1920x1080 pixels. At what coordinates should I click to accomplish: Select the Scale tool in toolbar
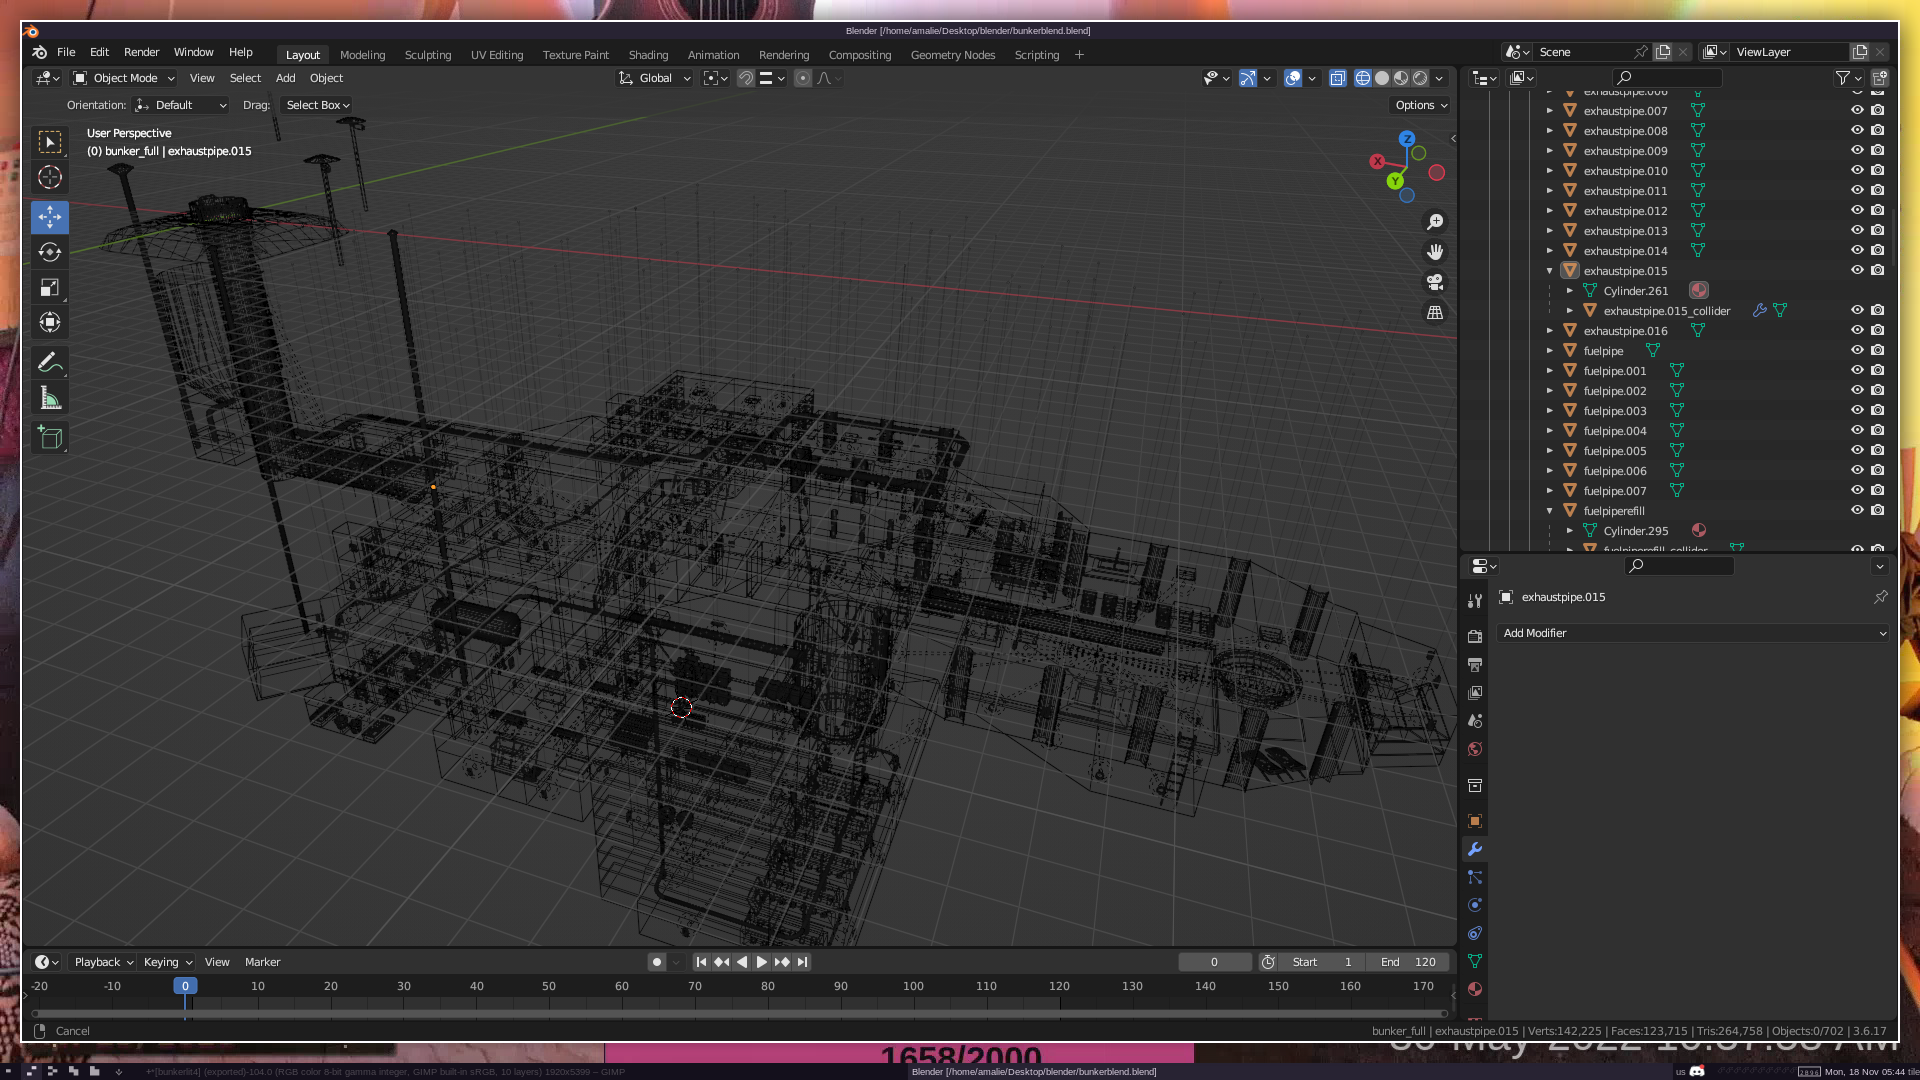click(50, 288)
